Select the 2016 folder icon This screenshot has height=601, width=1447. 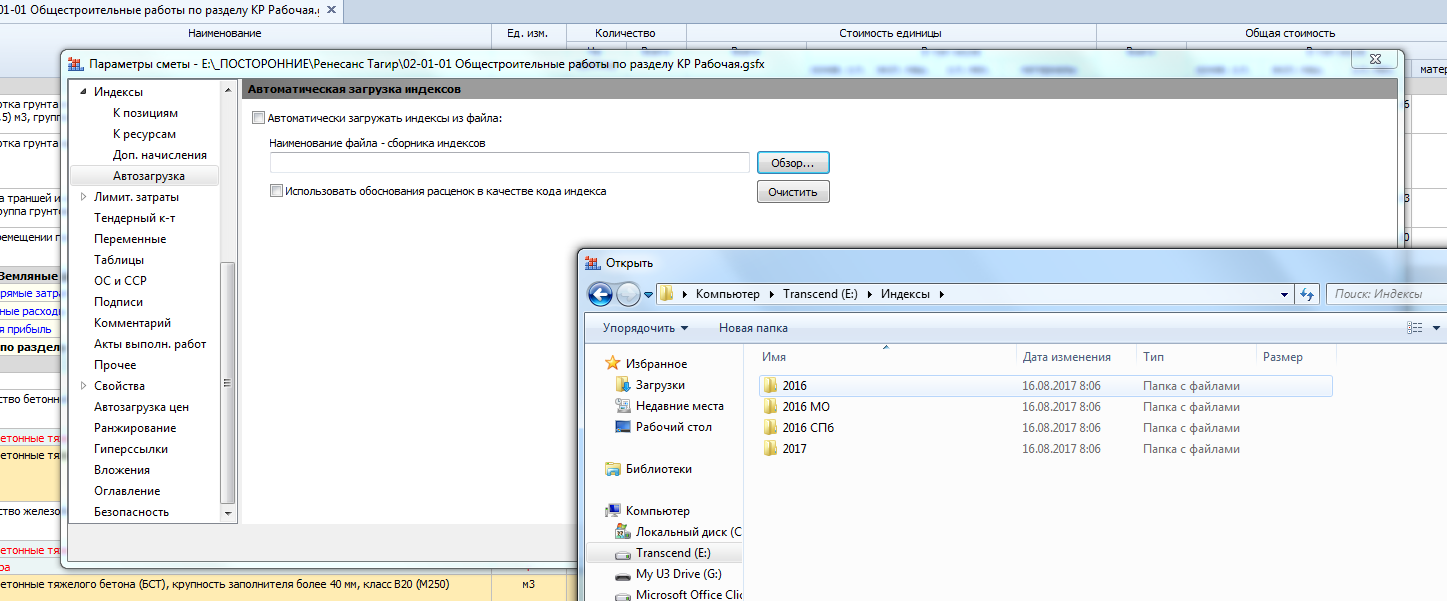pyautogui.click(x=770, y=386)
